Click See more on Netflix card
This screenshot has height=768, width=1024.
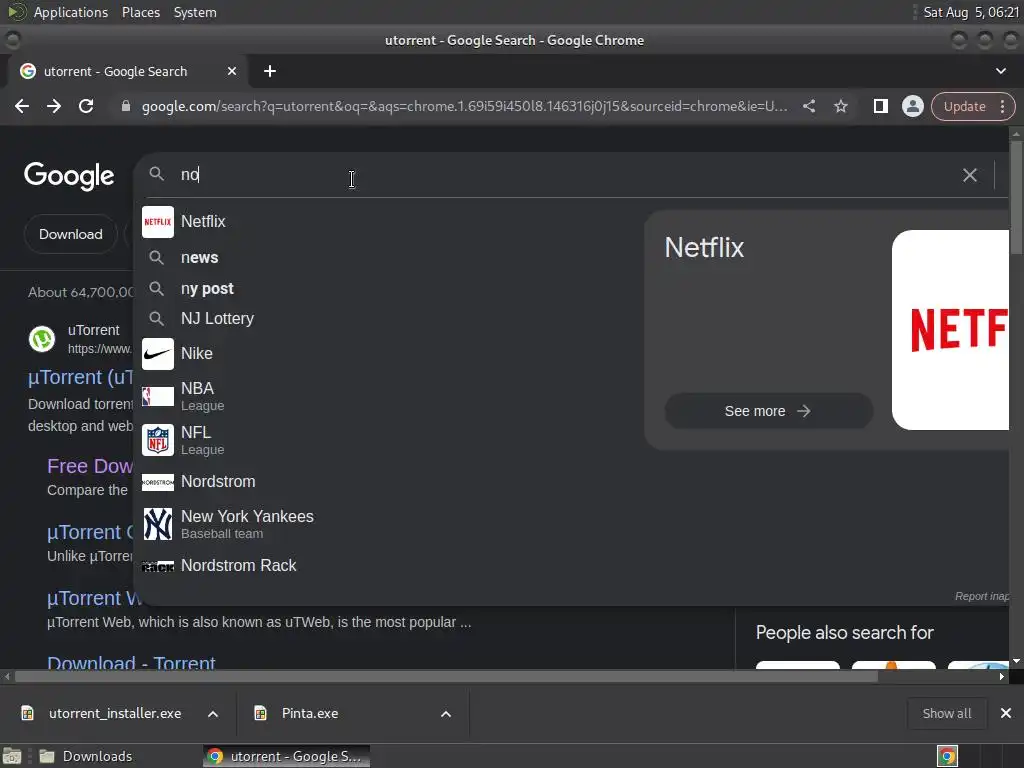coord(768,411)
